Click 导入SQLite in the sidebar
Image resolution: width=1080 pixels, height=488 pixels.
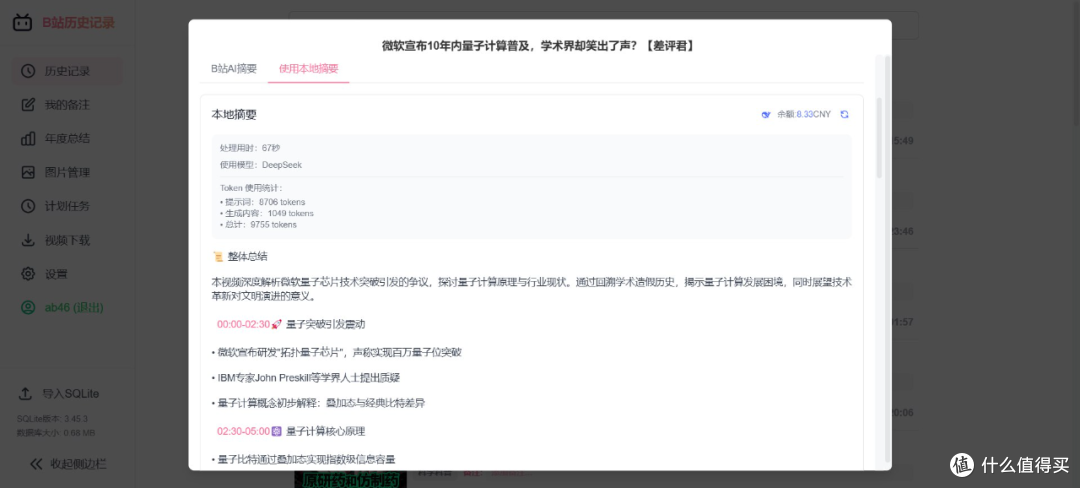70,394
